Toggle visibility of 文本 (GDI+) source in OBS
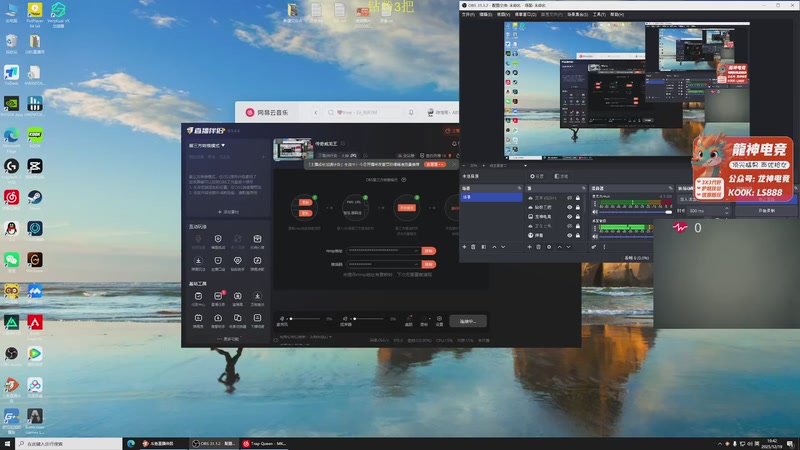This screenshot has width=800, height=450. point(569,198)
